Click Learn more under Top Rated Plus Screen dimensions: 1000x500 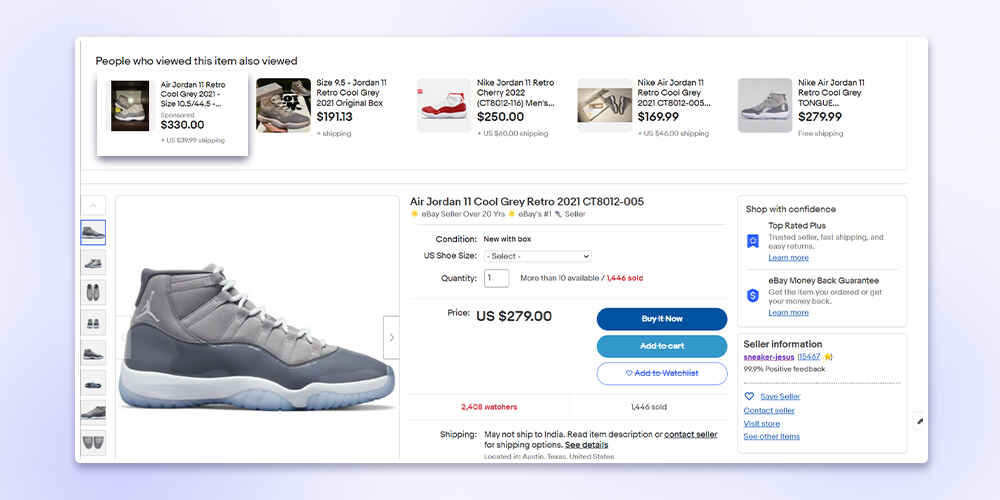click(788, 258)
